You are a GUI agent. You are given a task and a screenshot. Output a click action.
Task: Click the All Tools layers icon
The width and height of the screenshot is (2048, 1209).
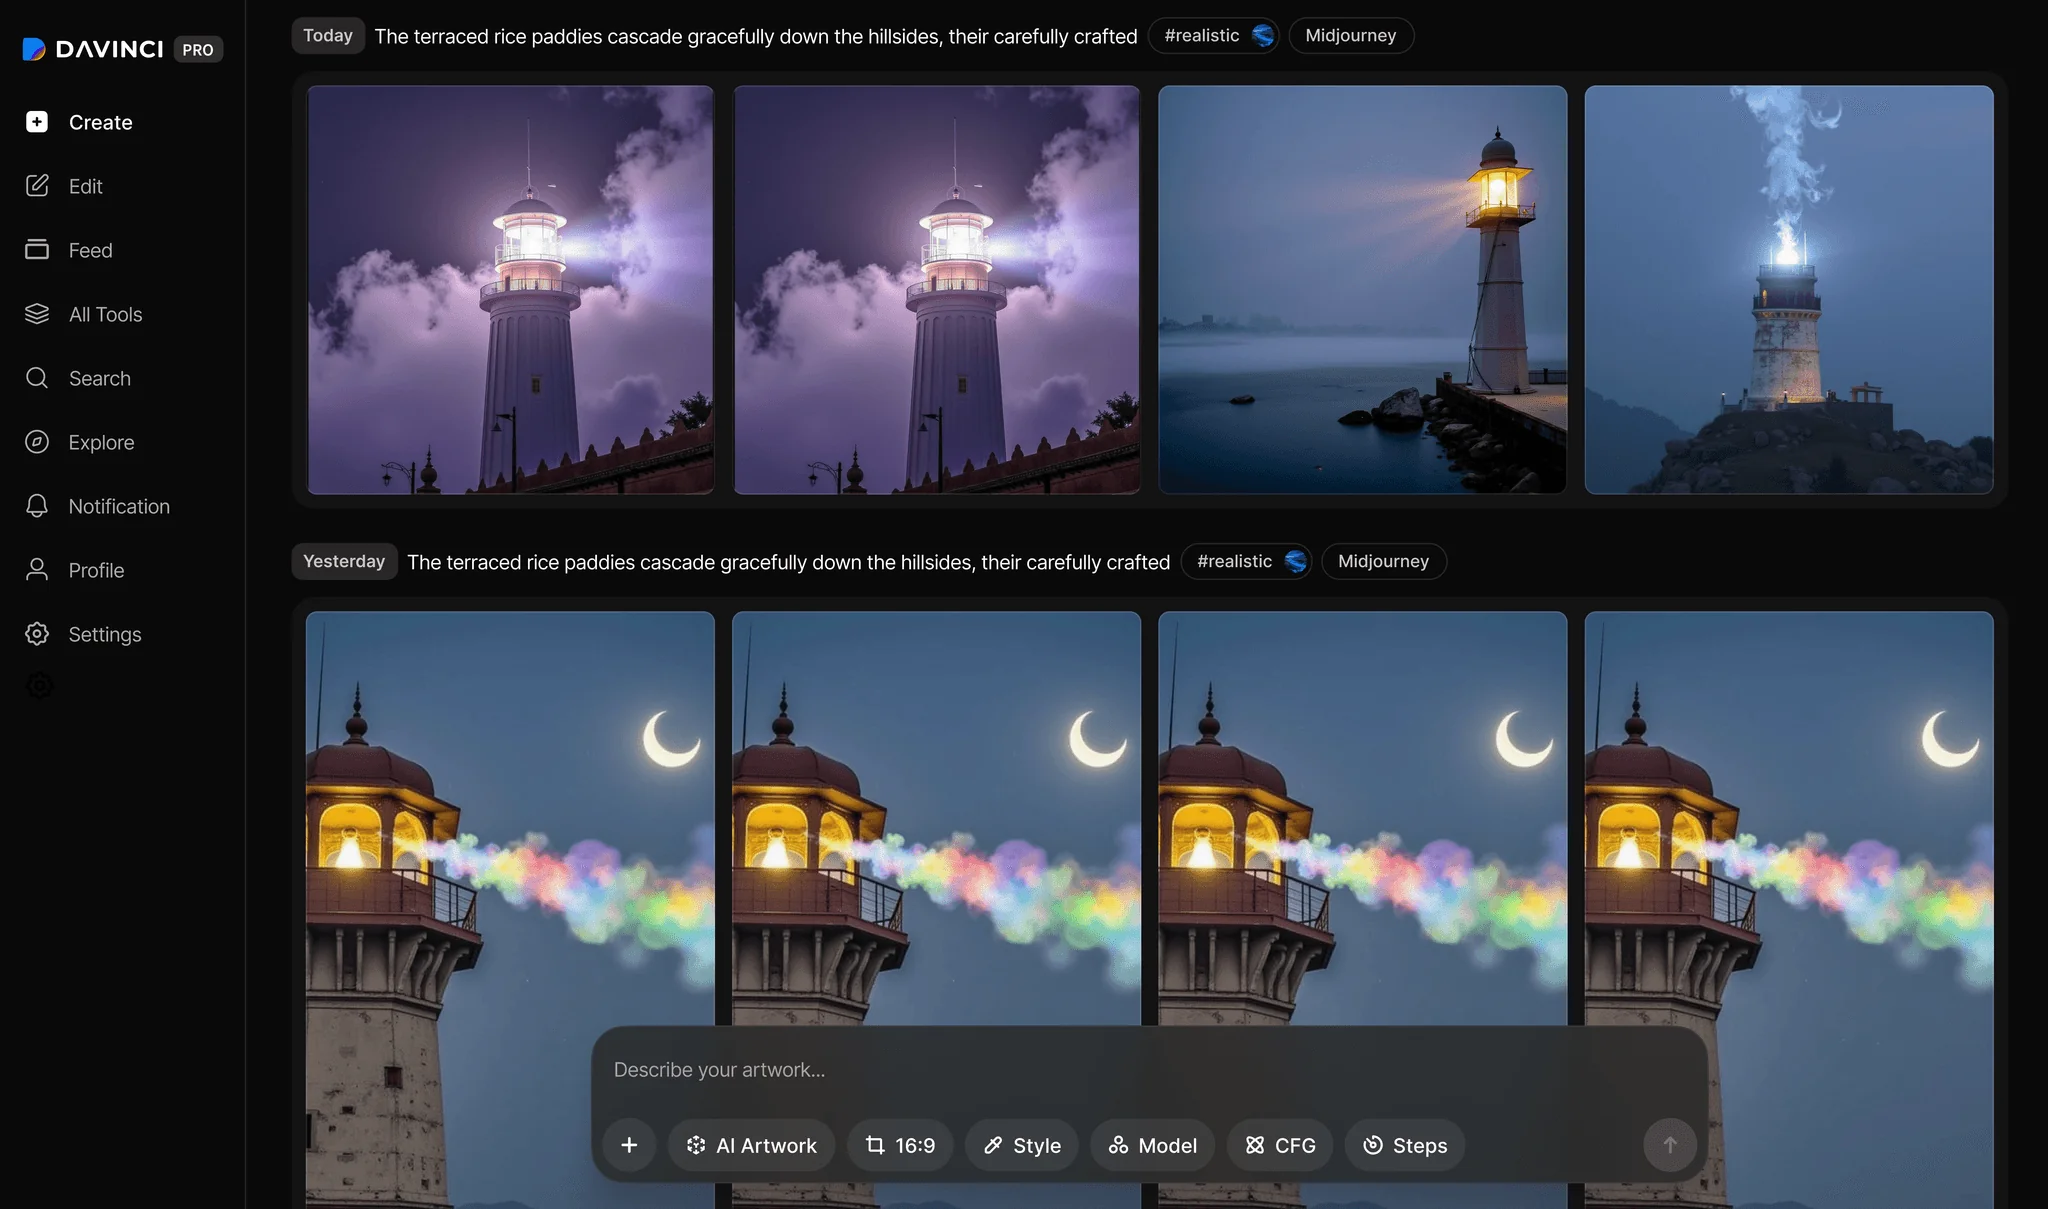pyautogui.click(x=37, y=314)
